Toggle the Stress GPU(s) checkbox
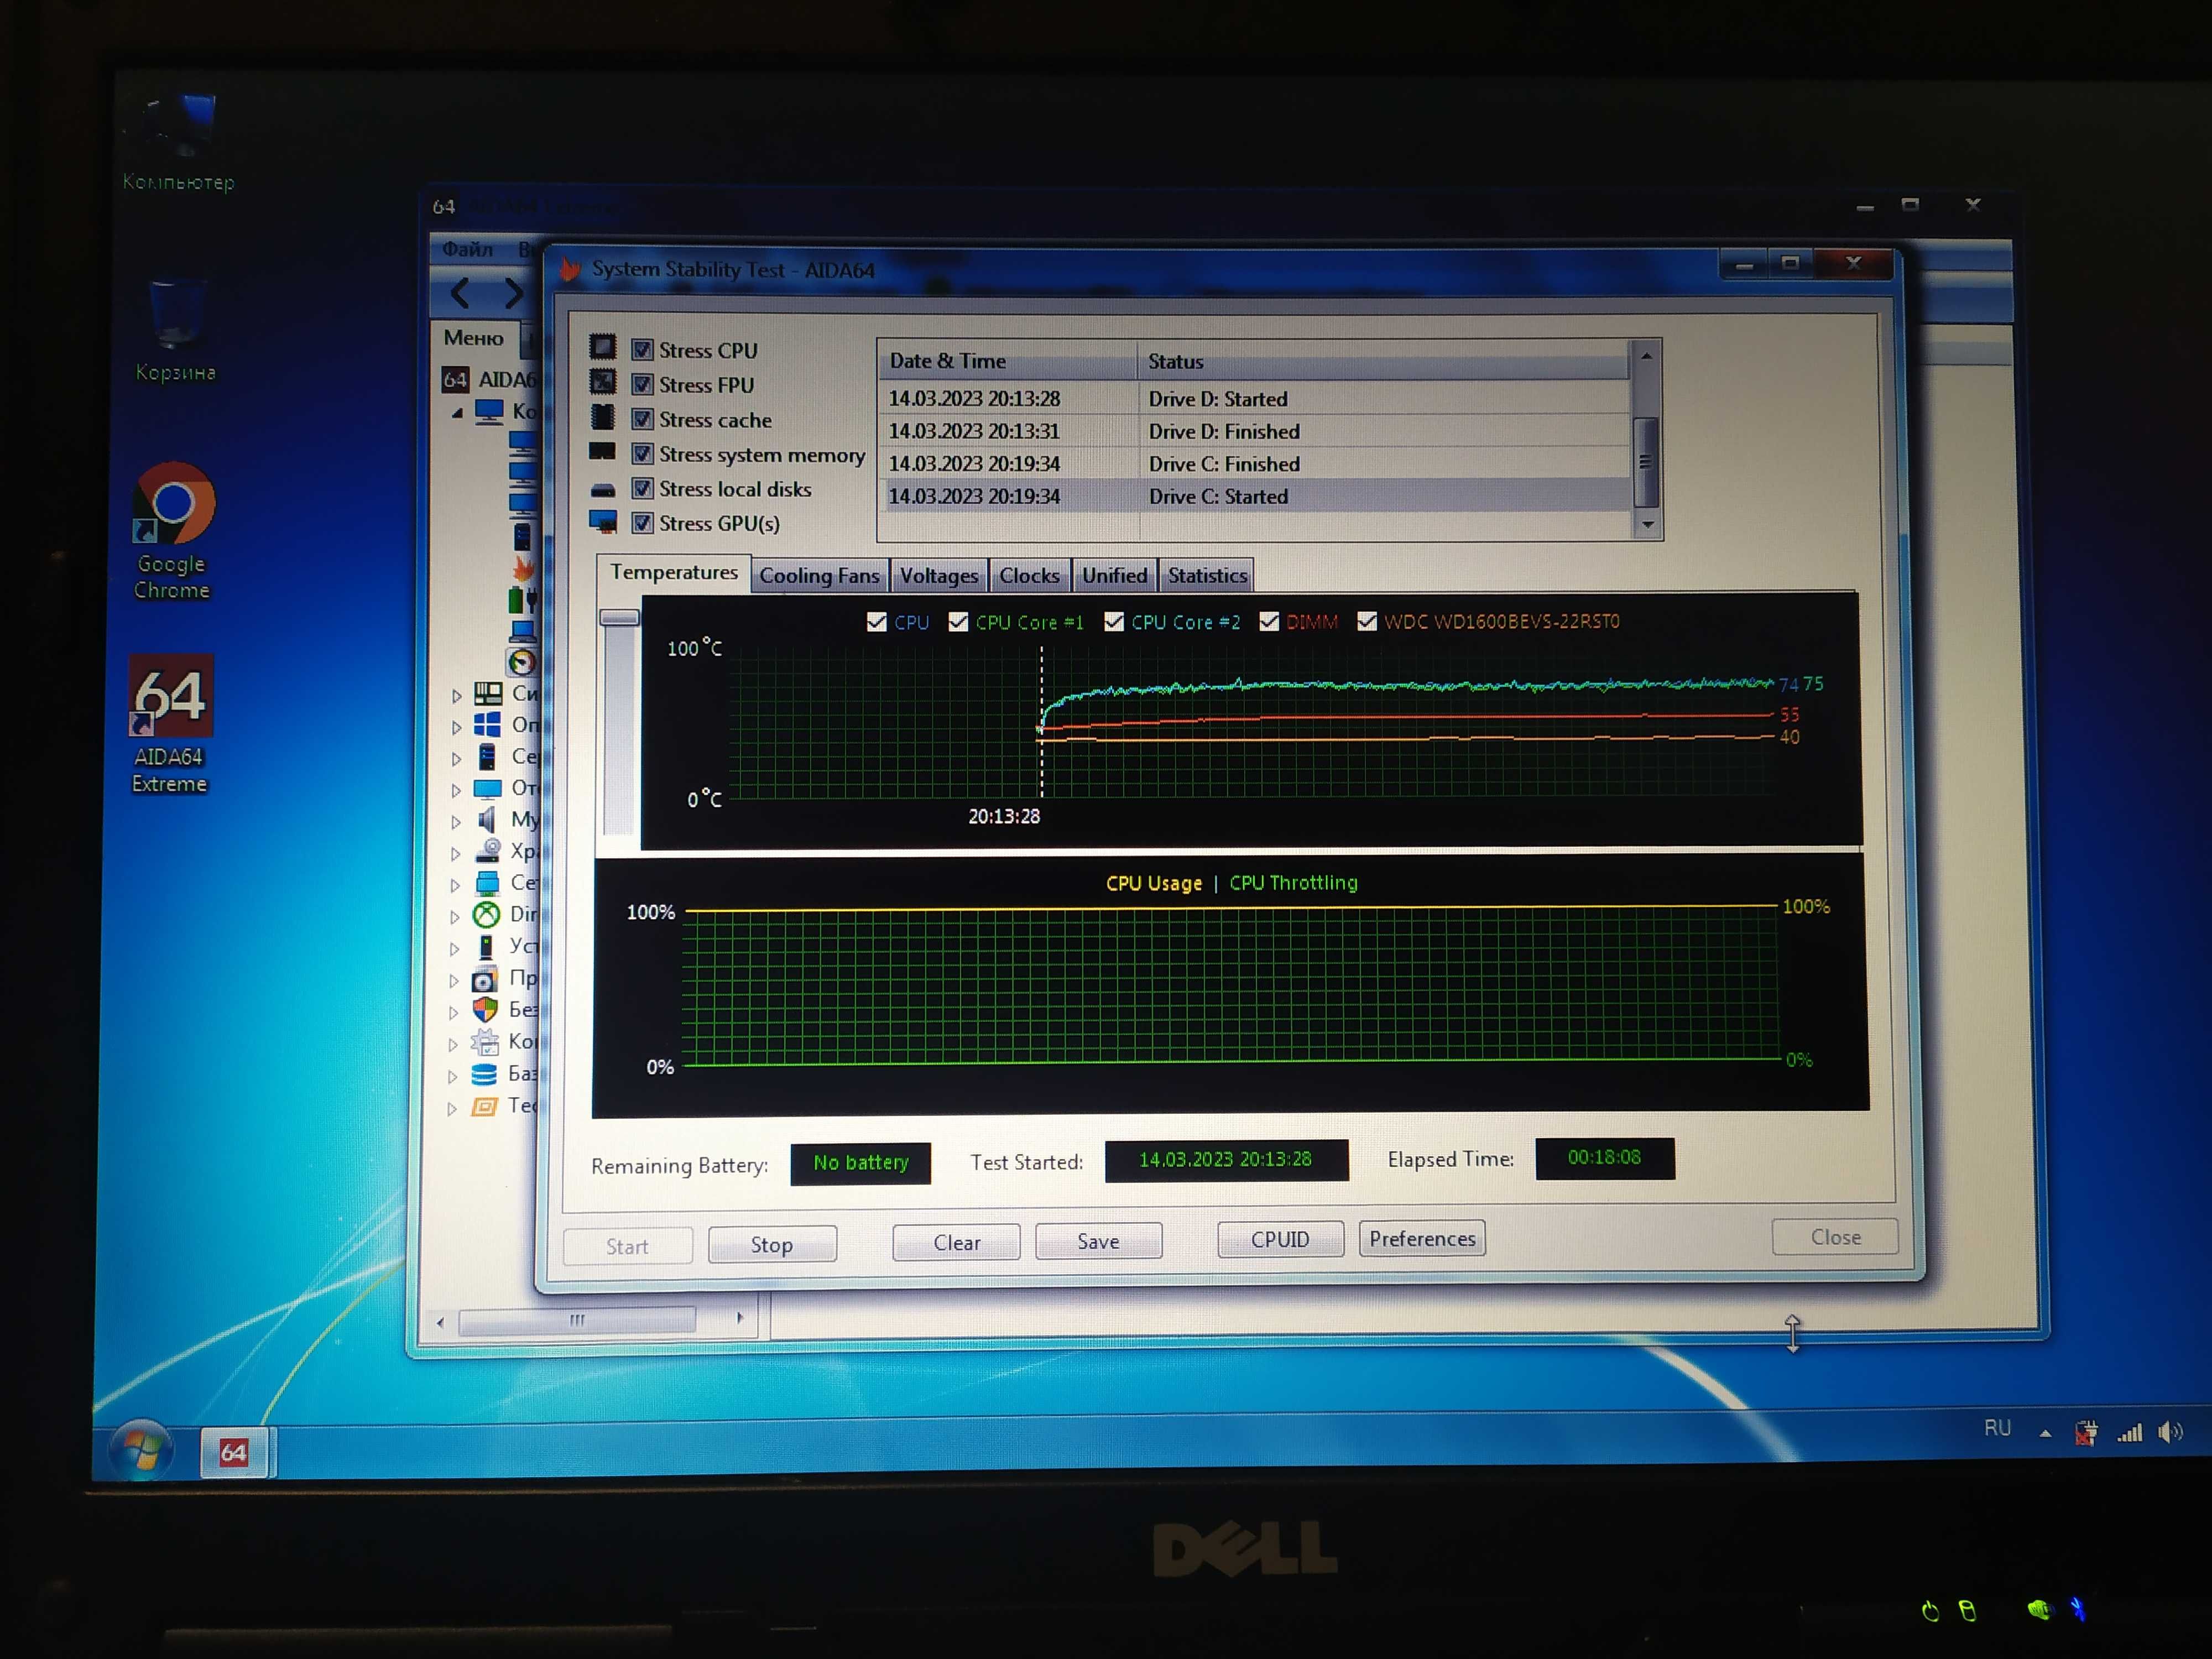This screenshot has height=1659, width=2212. tap(642, 523)
